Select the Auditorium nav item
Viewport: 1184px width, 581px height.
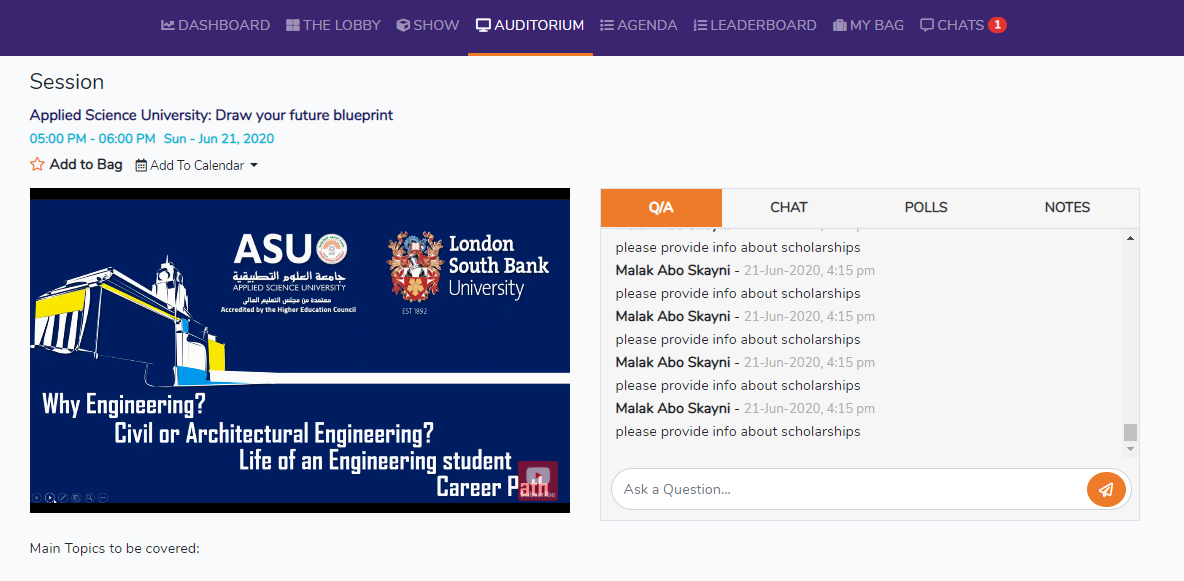(x=530, y=25)
